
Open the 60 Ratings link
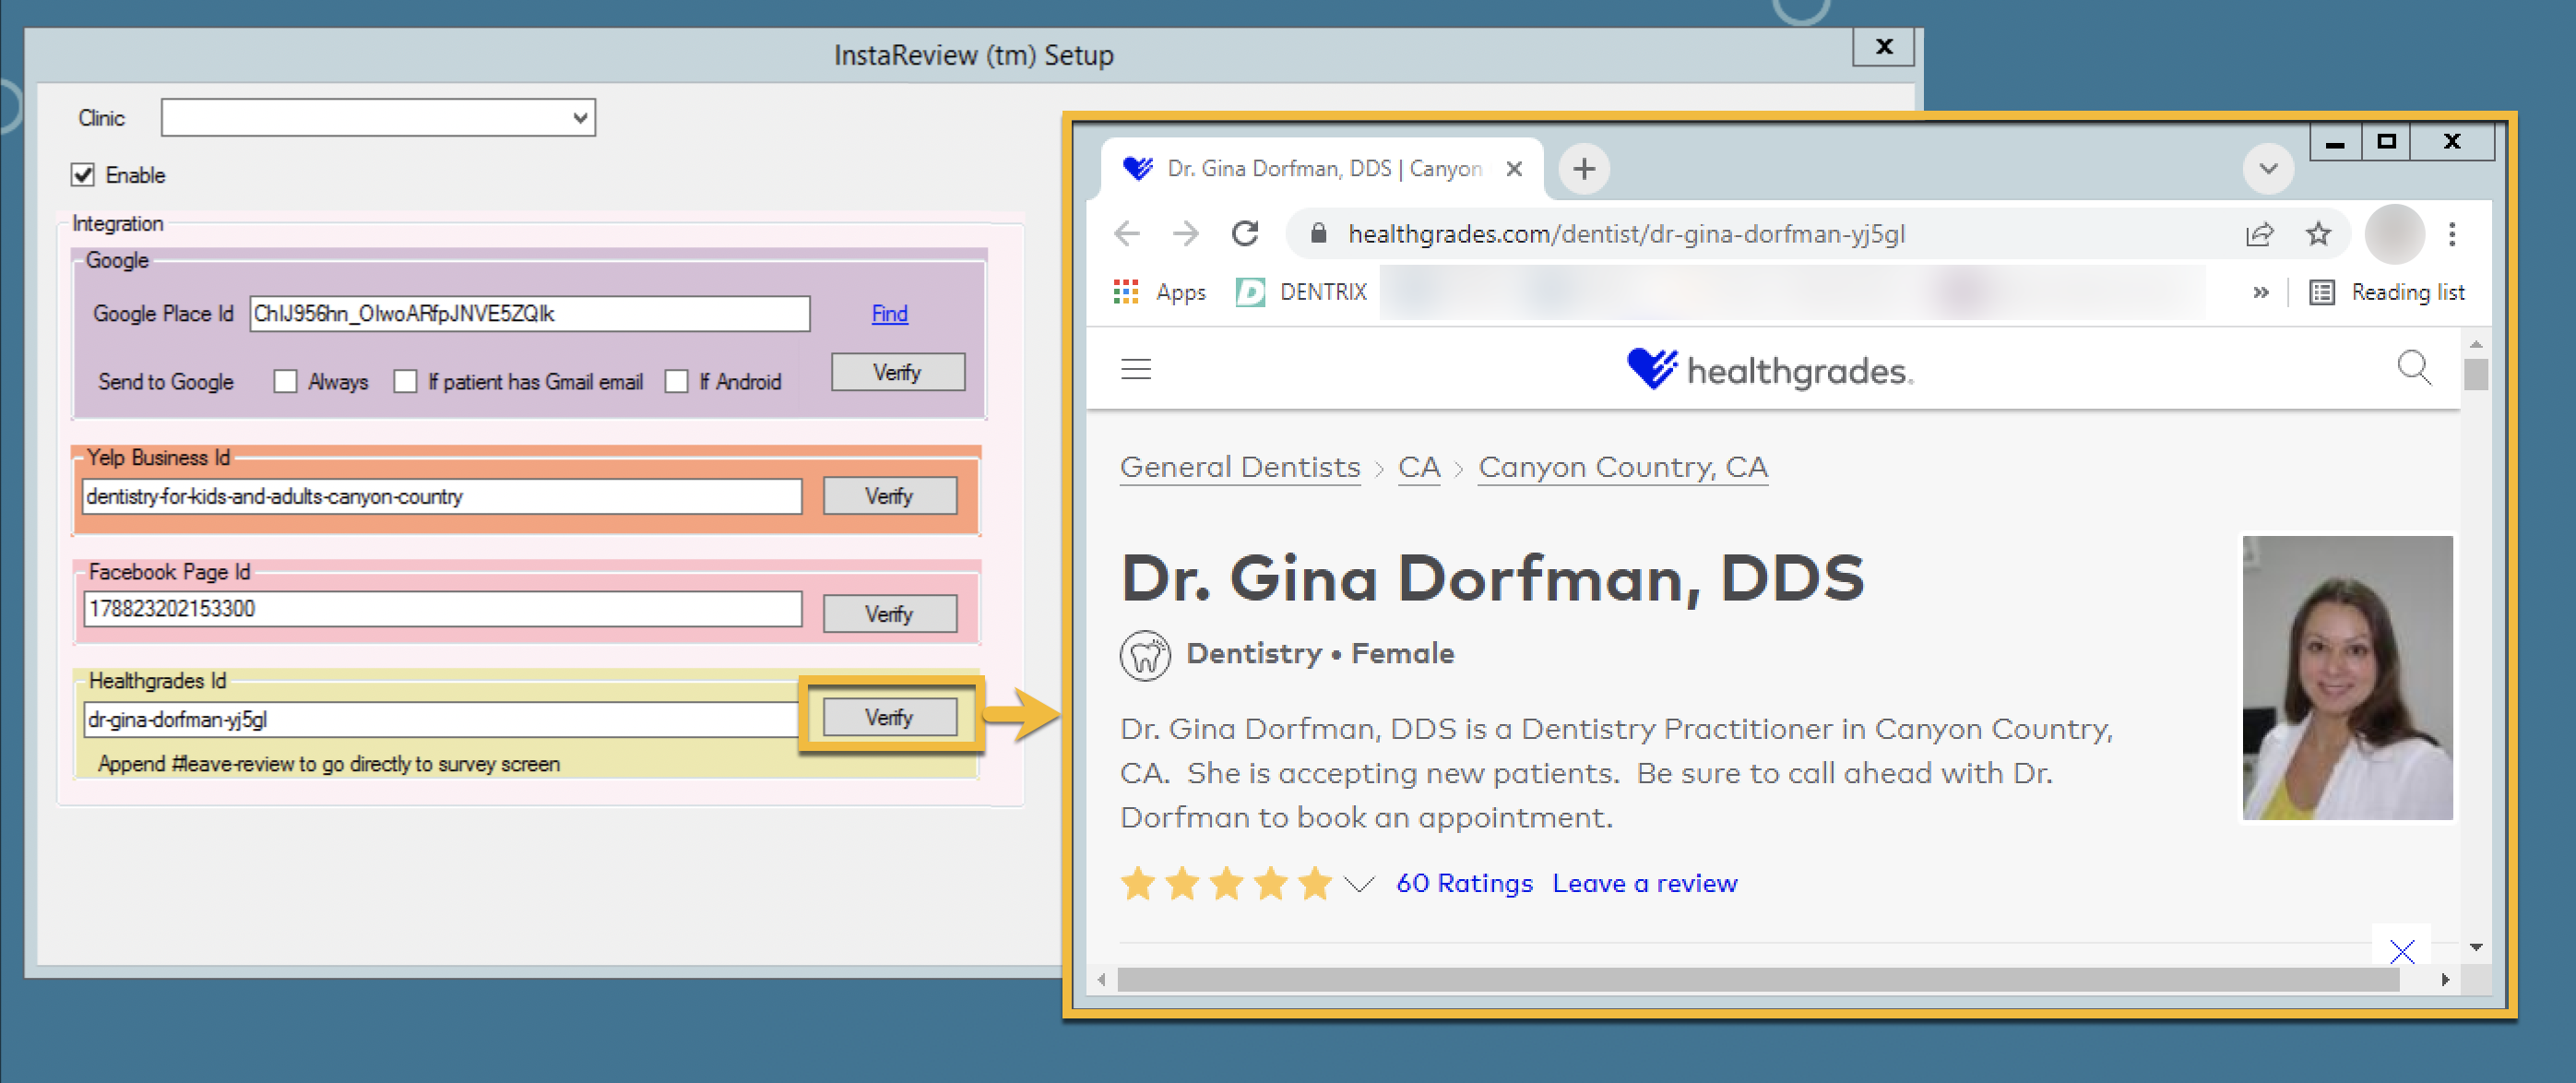(x=1464, y=883)
